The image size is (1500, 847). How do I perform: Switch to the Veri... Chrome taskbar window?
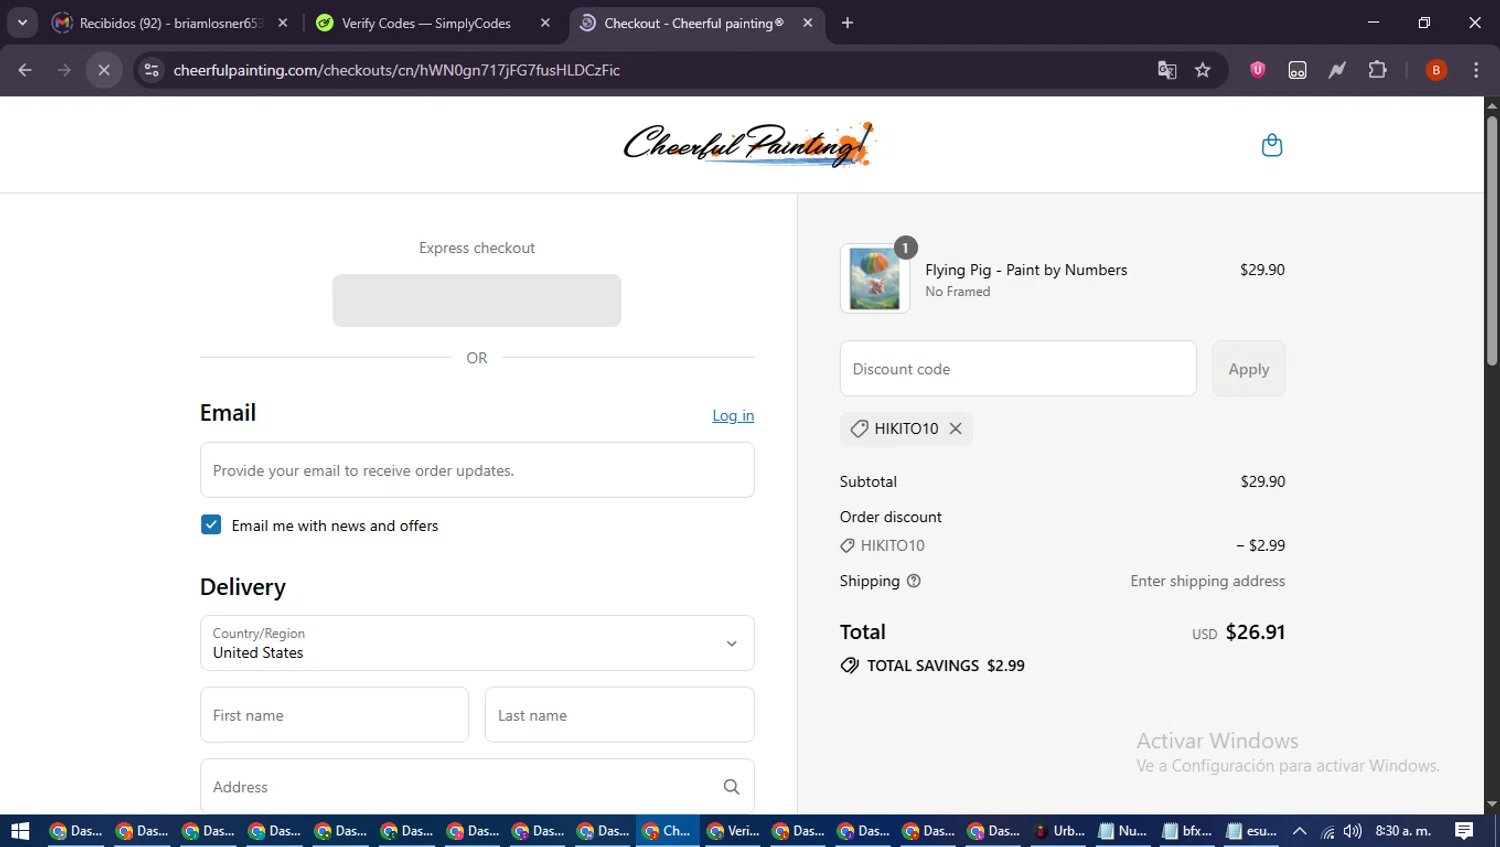tap(734, 831)
